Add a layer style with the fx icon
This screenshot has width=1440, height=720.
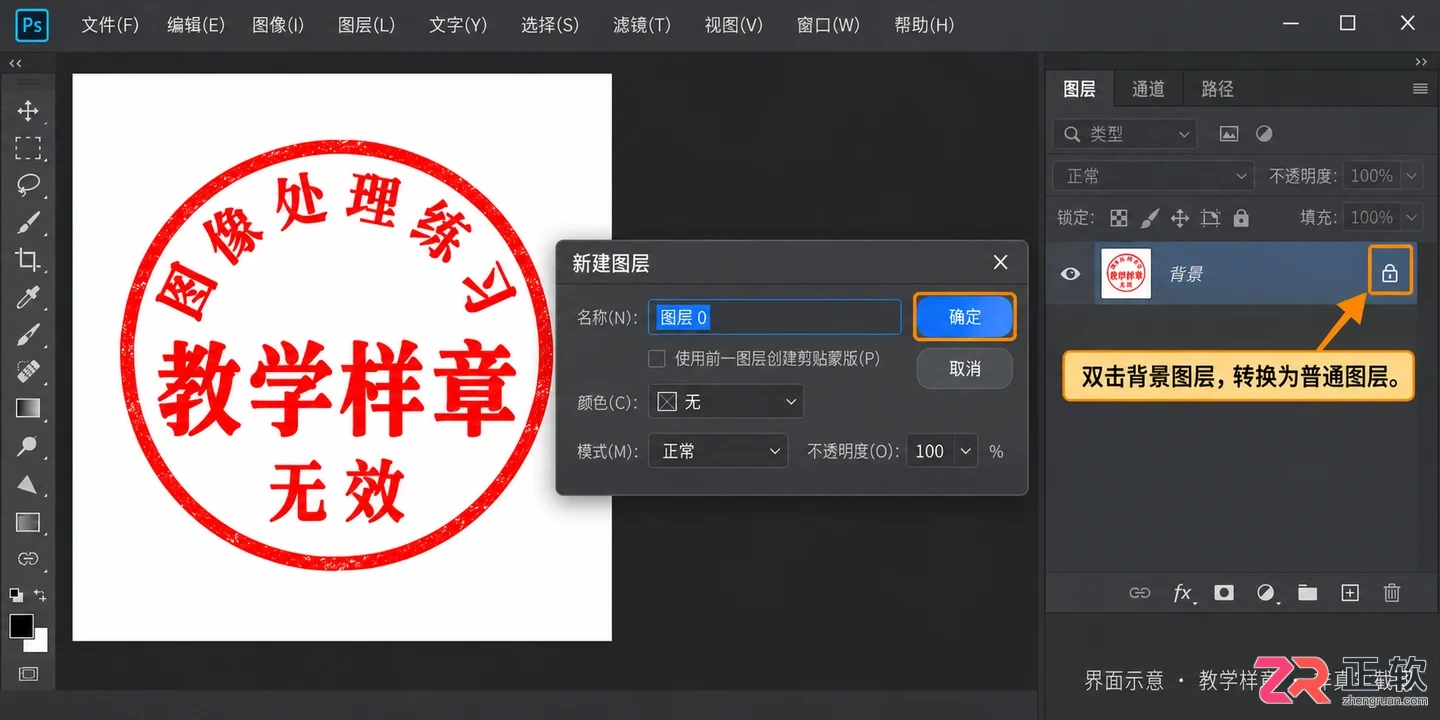tap(1183, 593)
